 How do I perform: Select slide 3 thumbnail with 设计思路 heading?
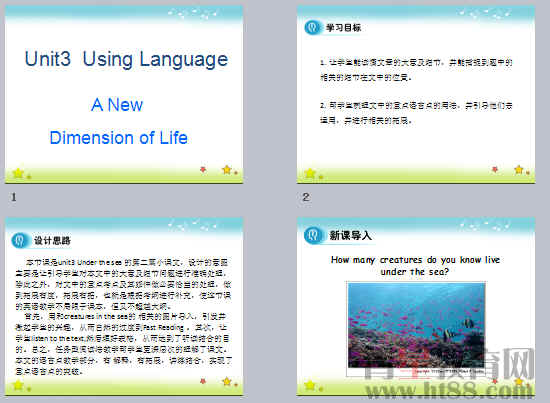(124, 307)
